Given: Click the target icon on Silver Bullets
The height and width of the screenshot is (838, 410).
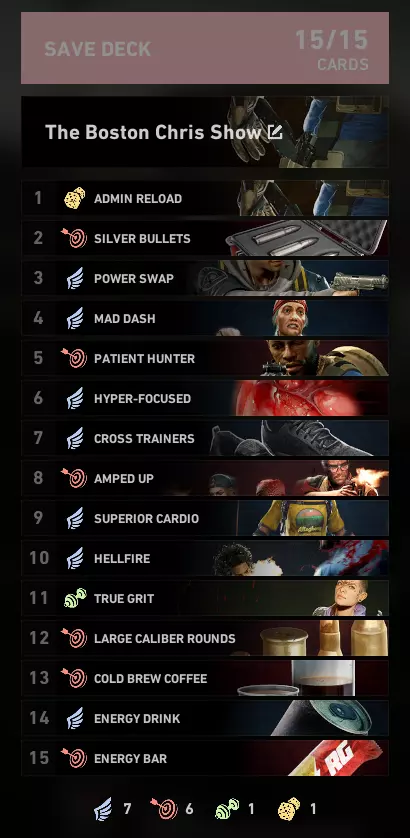Looking at the screenshot, I should tap(74, 238).
